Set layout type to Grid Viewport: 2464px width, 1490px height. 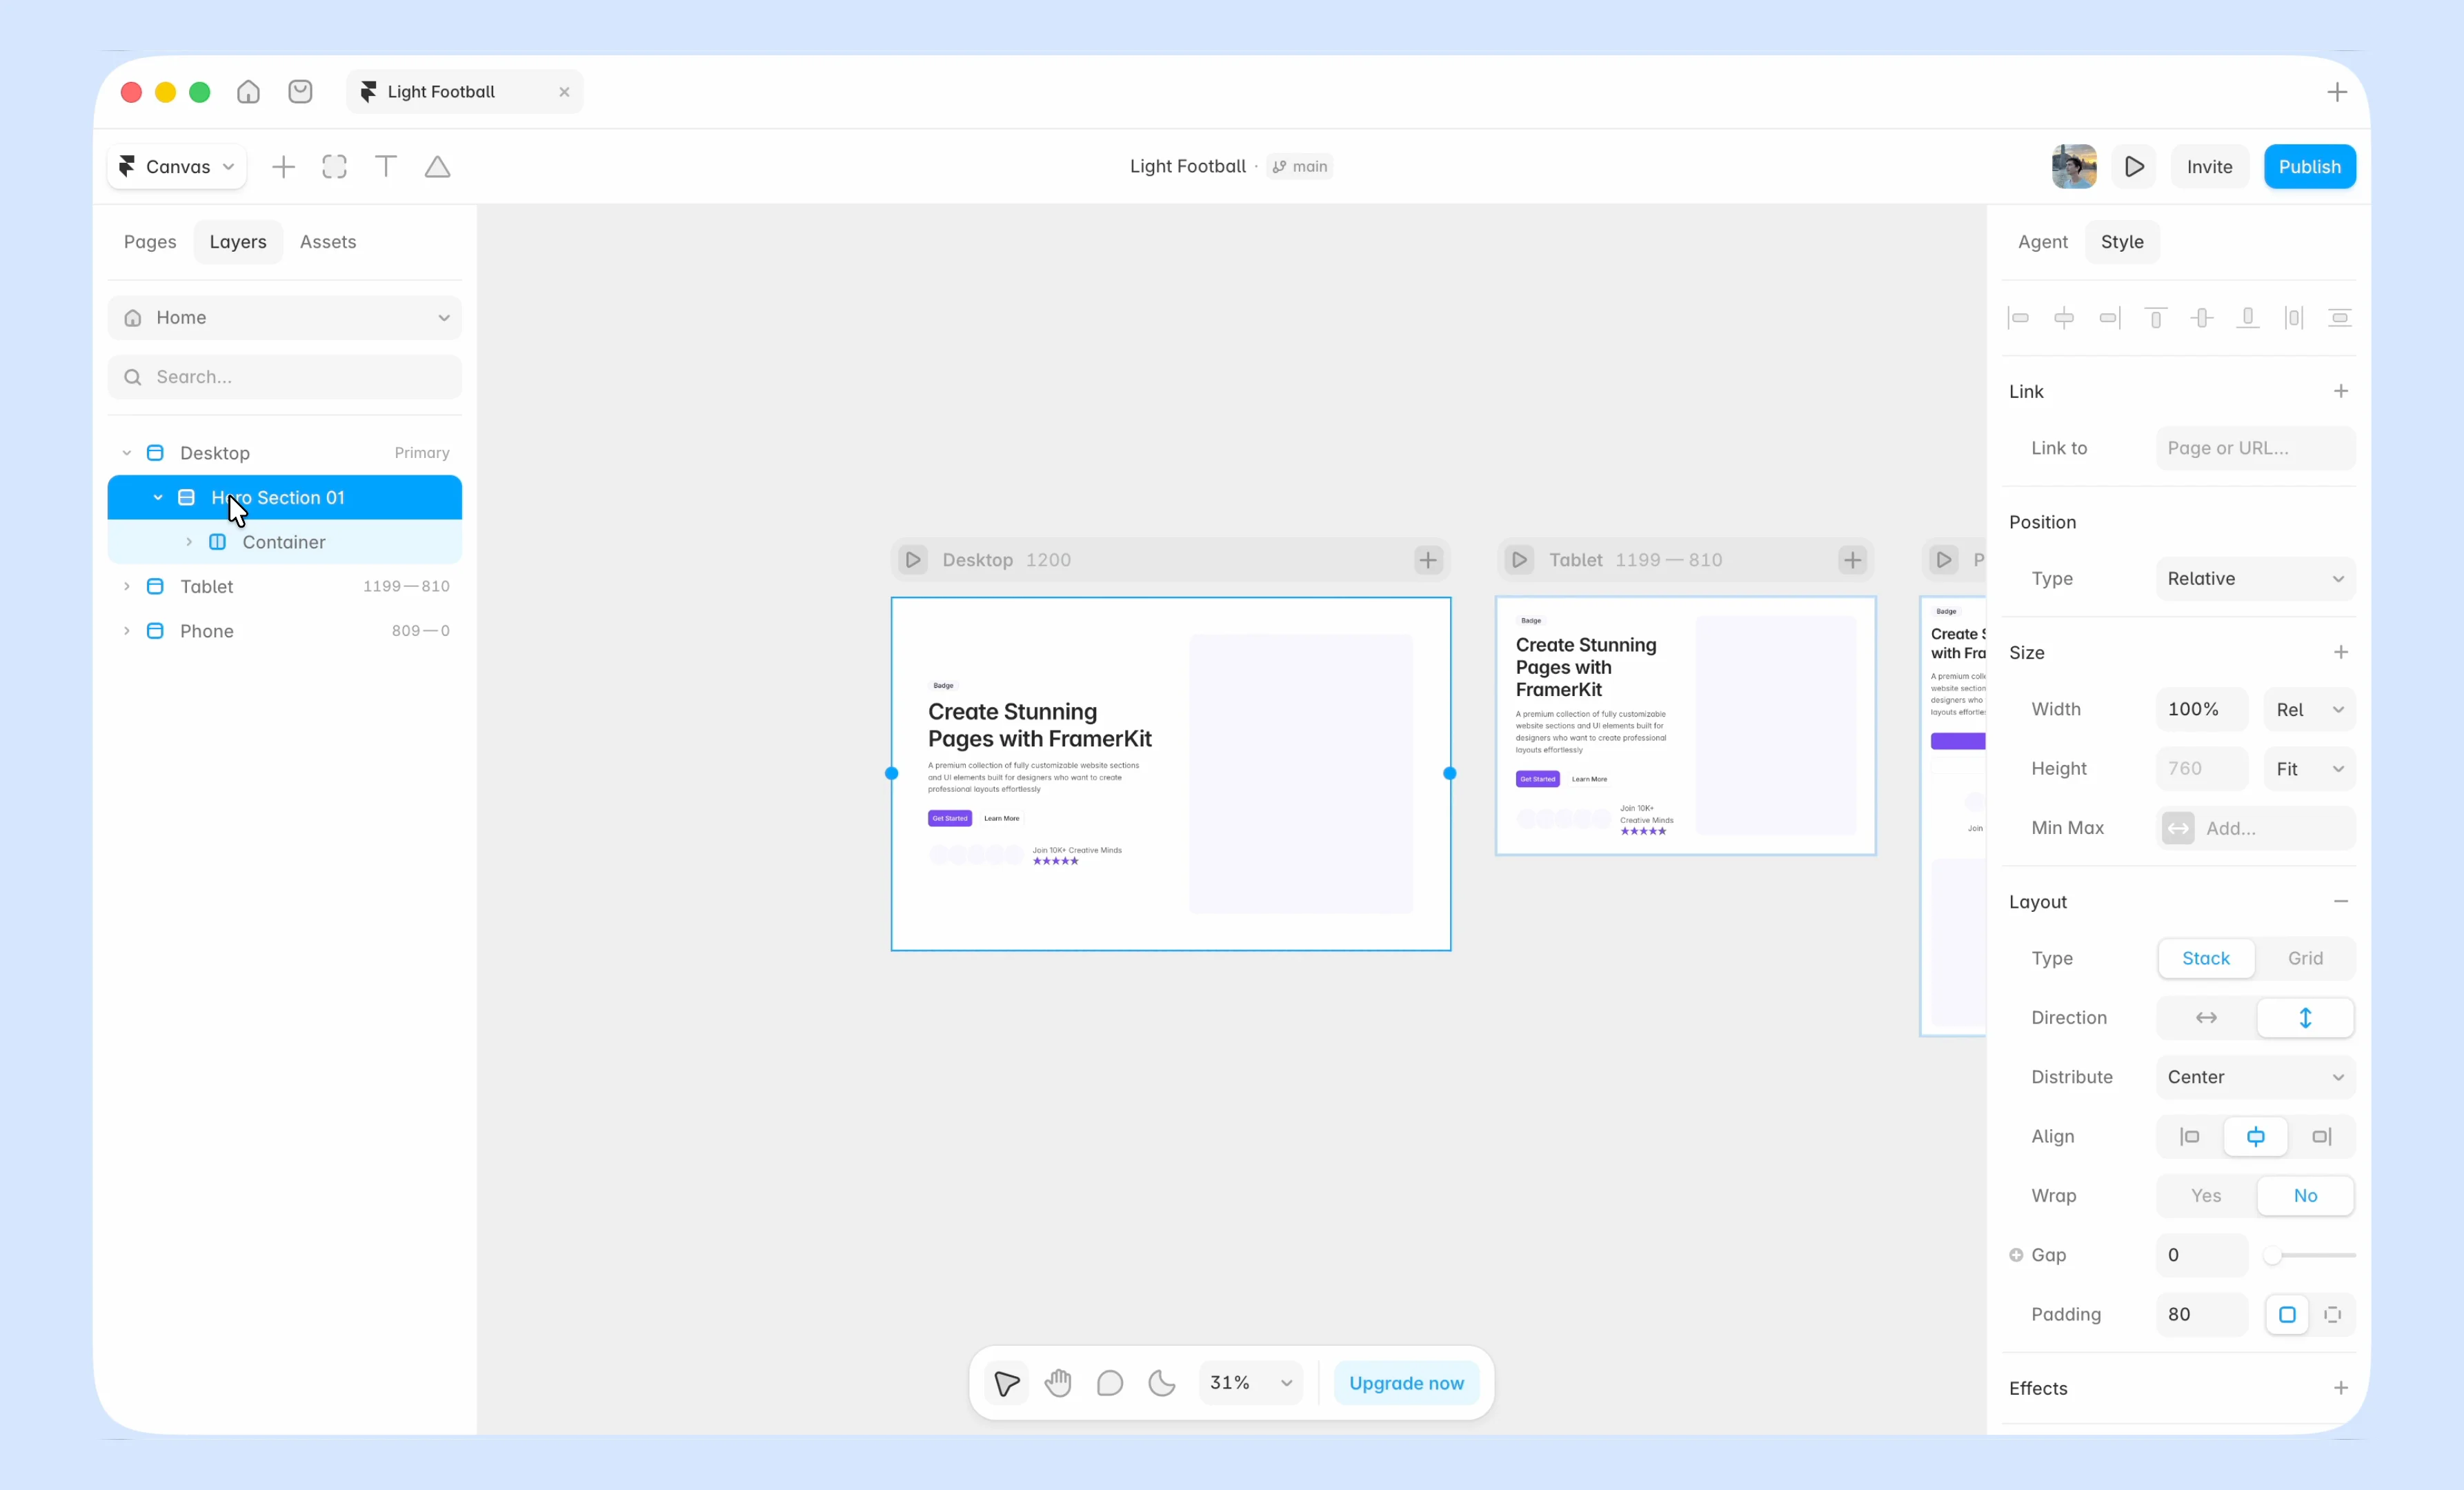pos(2305,958)
